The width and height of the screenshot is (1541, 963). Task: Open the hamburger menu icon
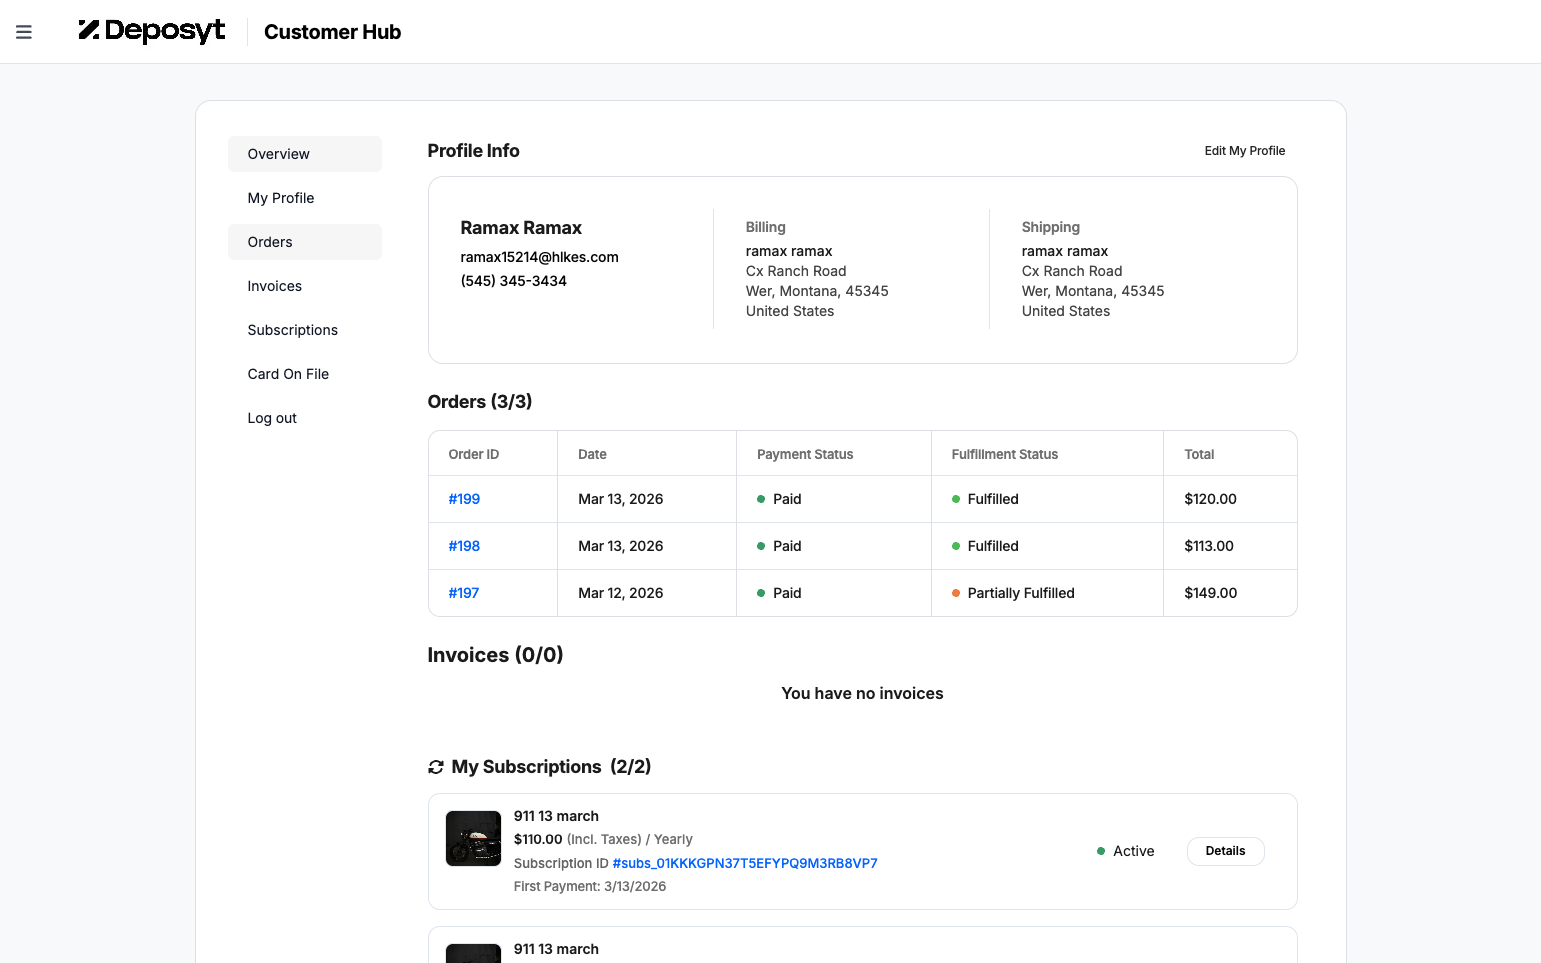[24, 32]
